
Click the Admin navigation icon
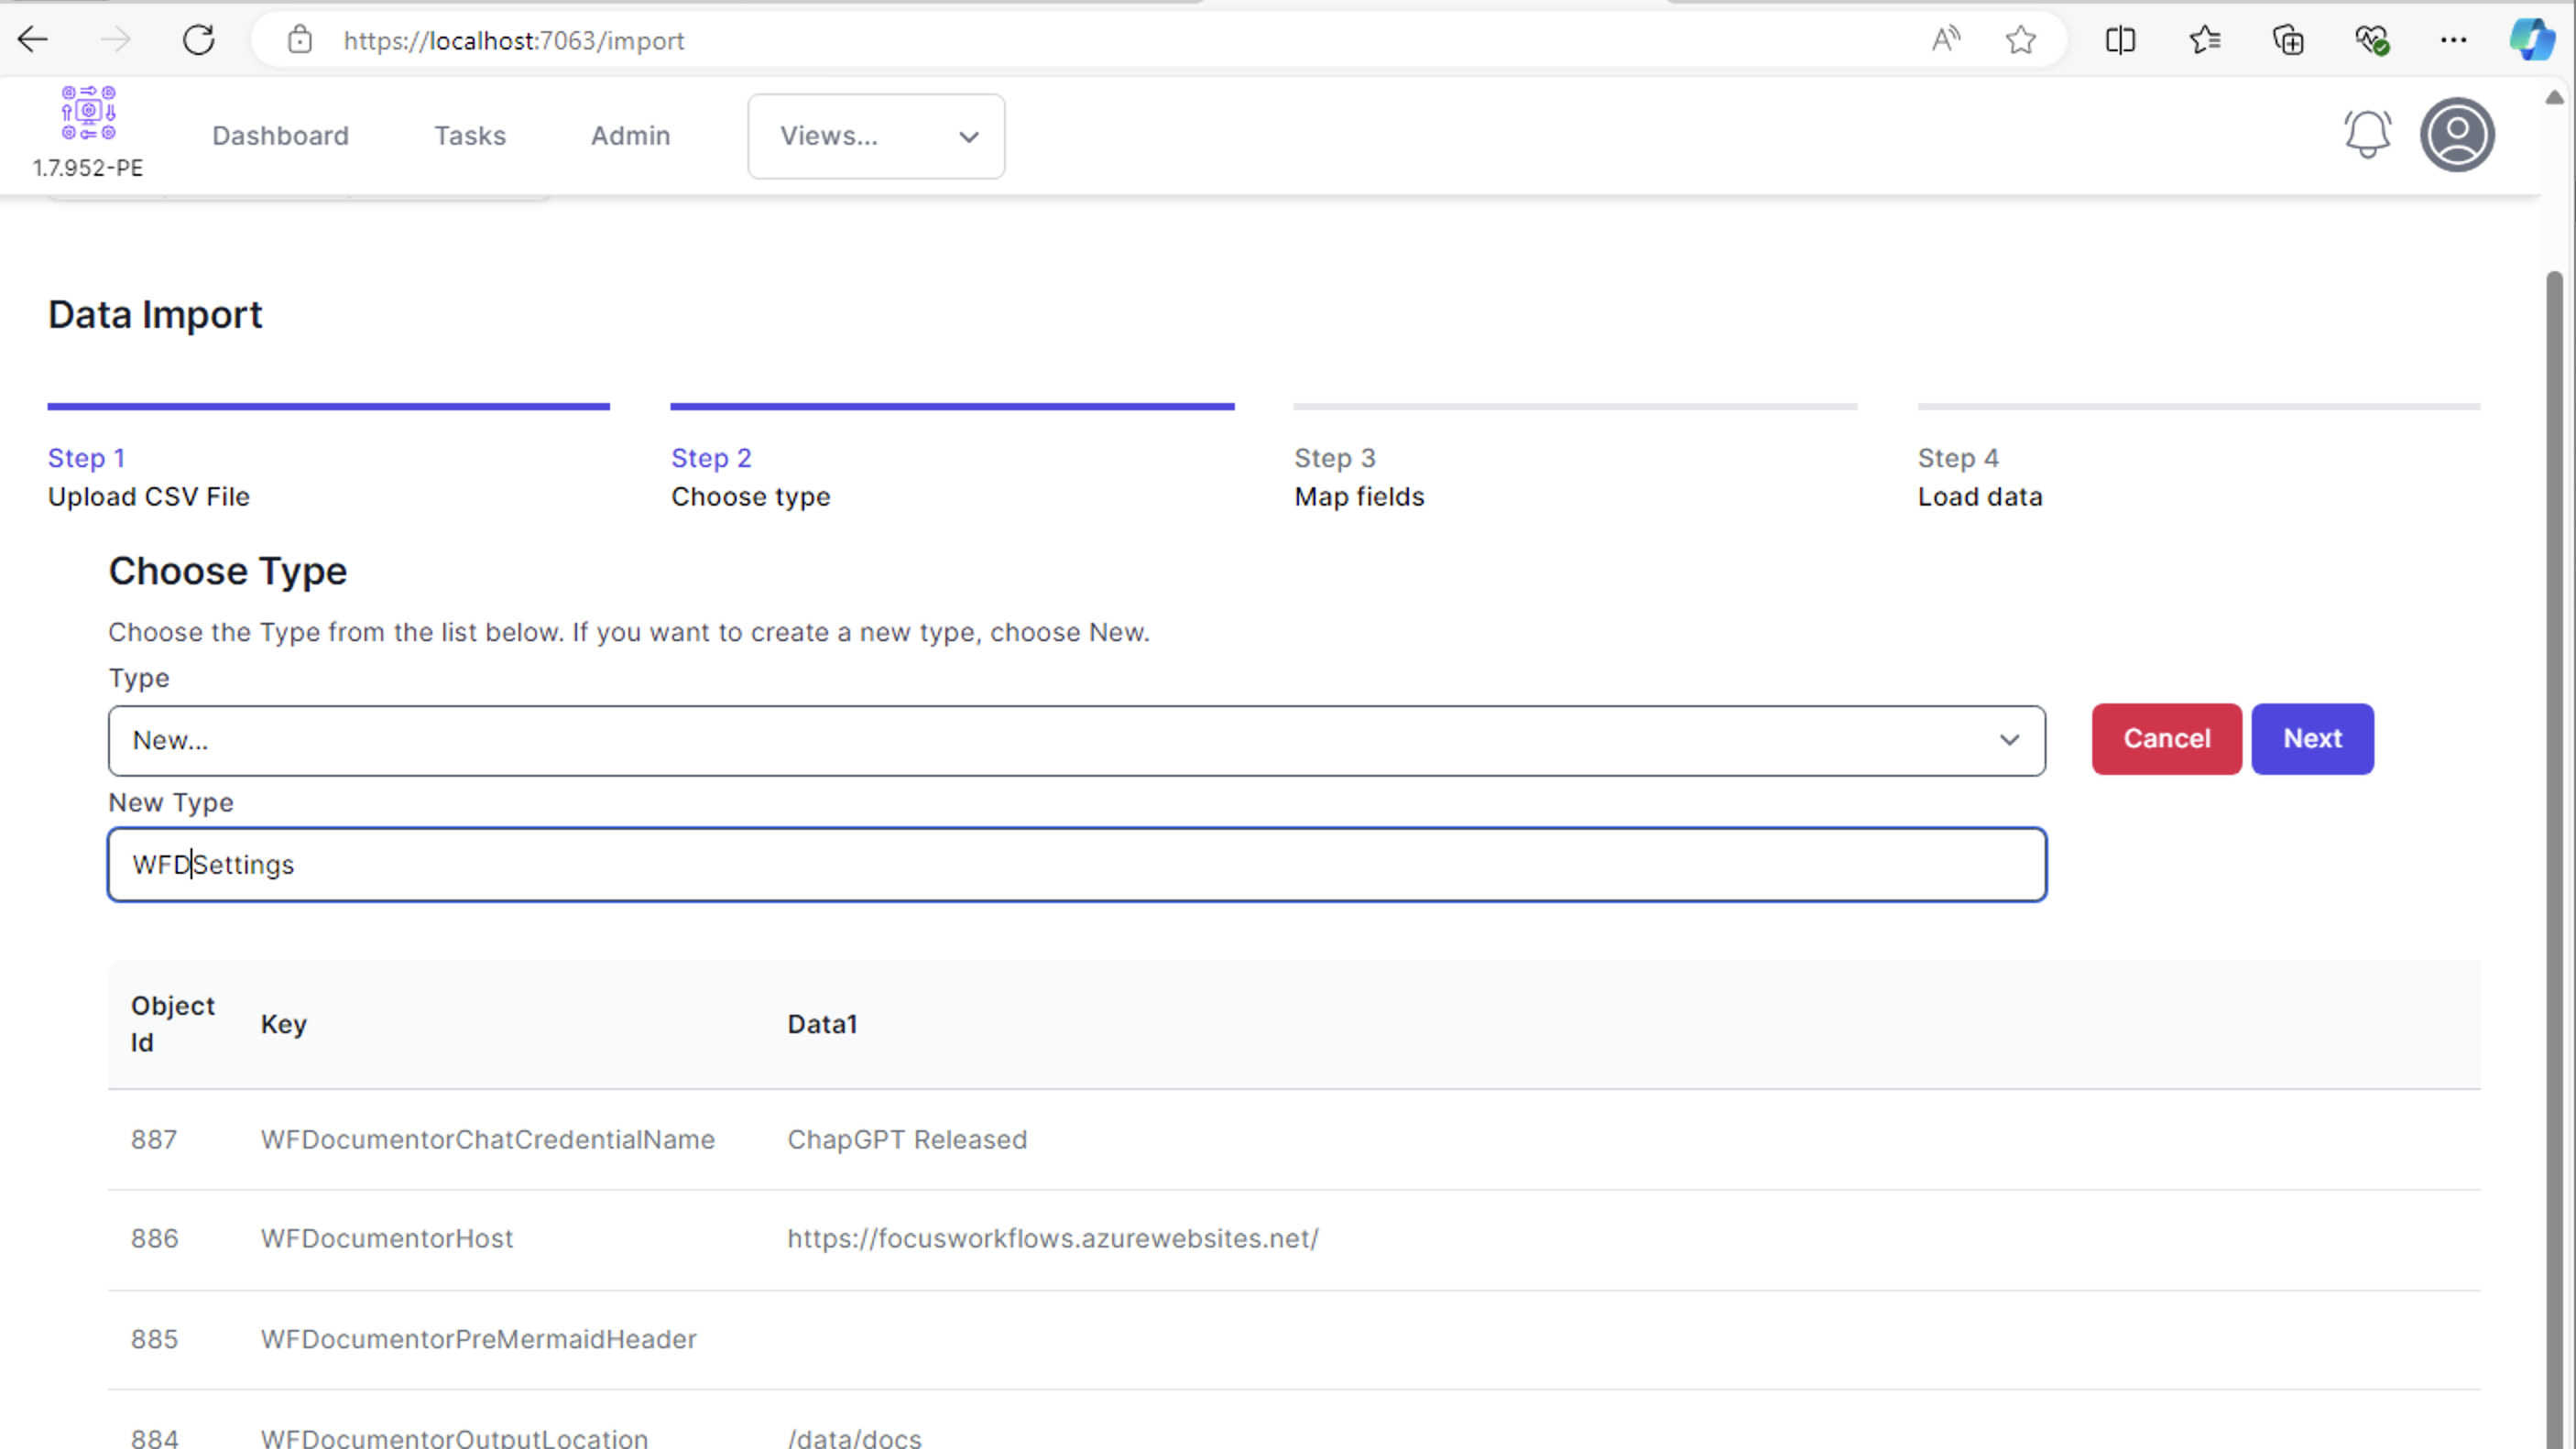[x=630, y=136]
